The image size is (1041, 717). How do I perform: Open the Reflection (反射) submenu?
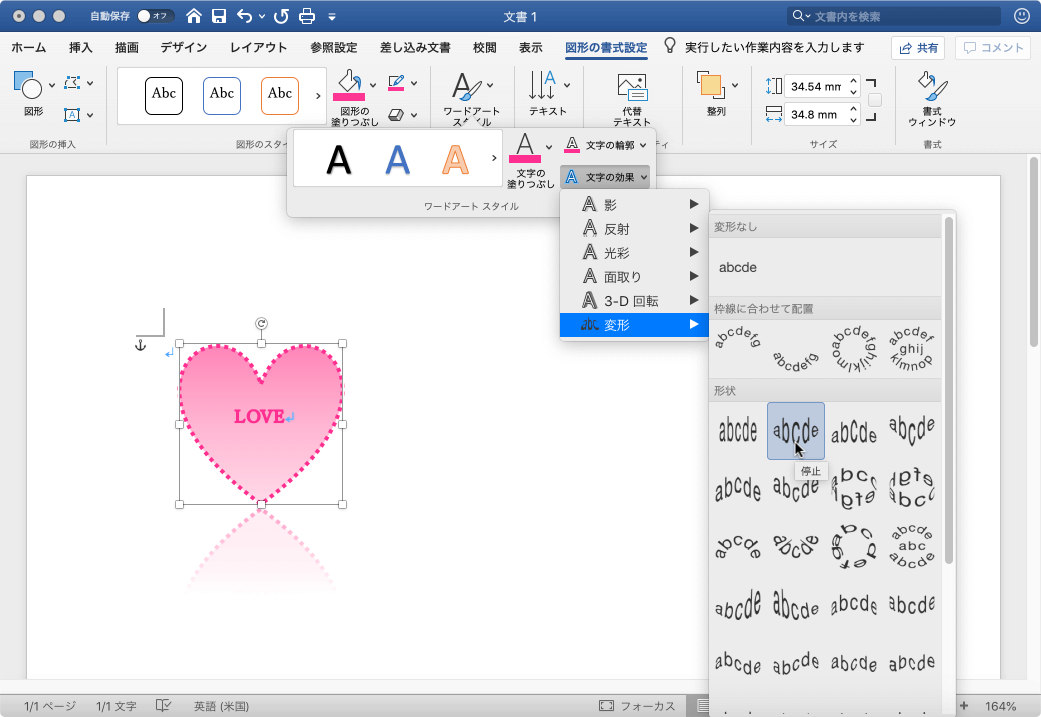click(634, 228)
